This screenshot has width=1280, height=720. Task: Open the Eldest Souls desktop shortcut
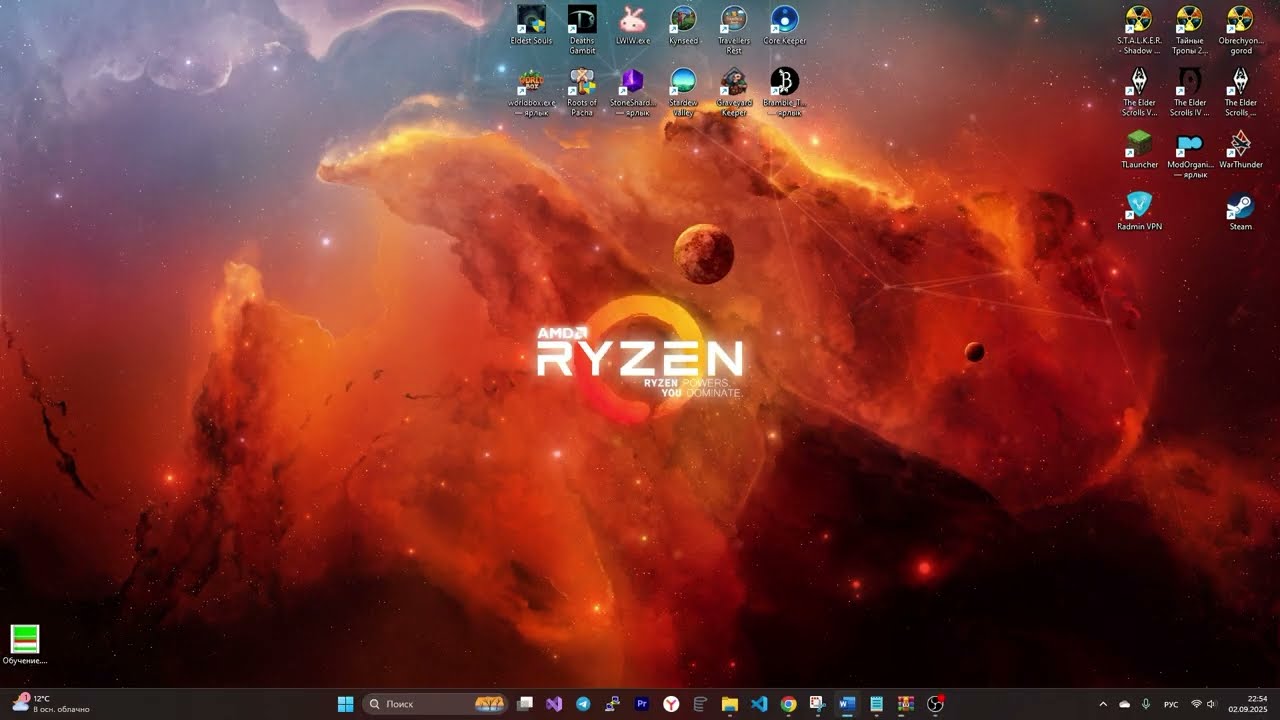click(x=531, y=25)
